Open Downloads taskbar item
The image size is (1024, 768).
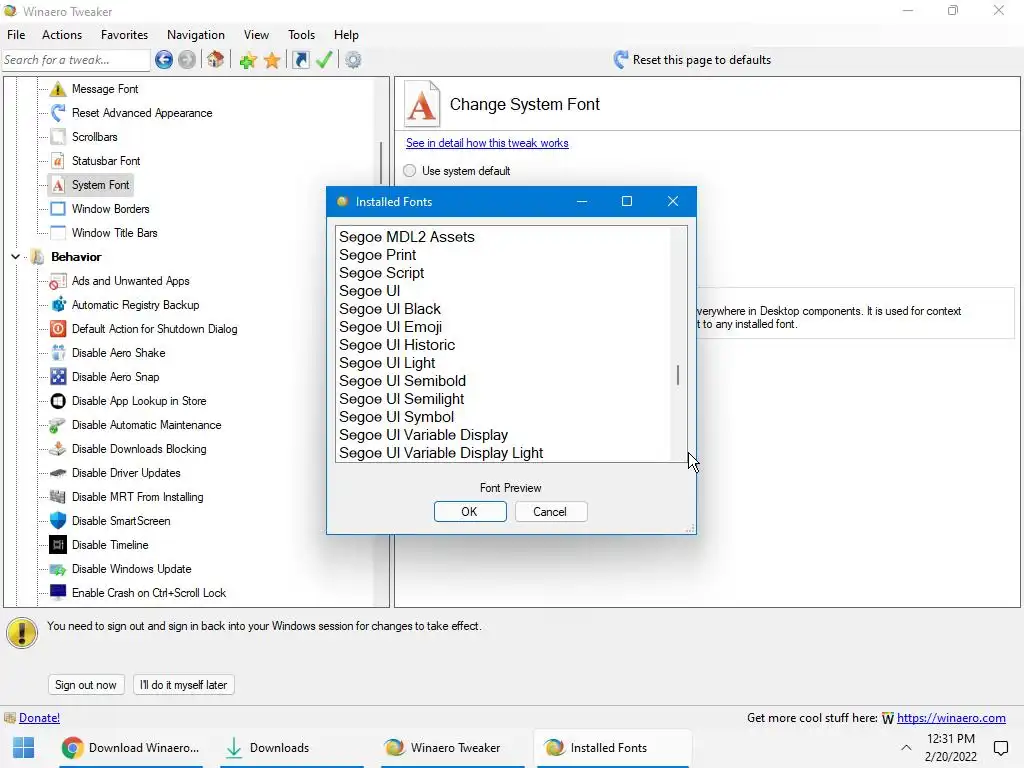(291, 748)
